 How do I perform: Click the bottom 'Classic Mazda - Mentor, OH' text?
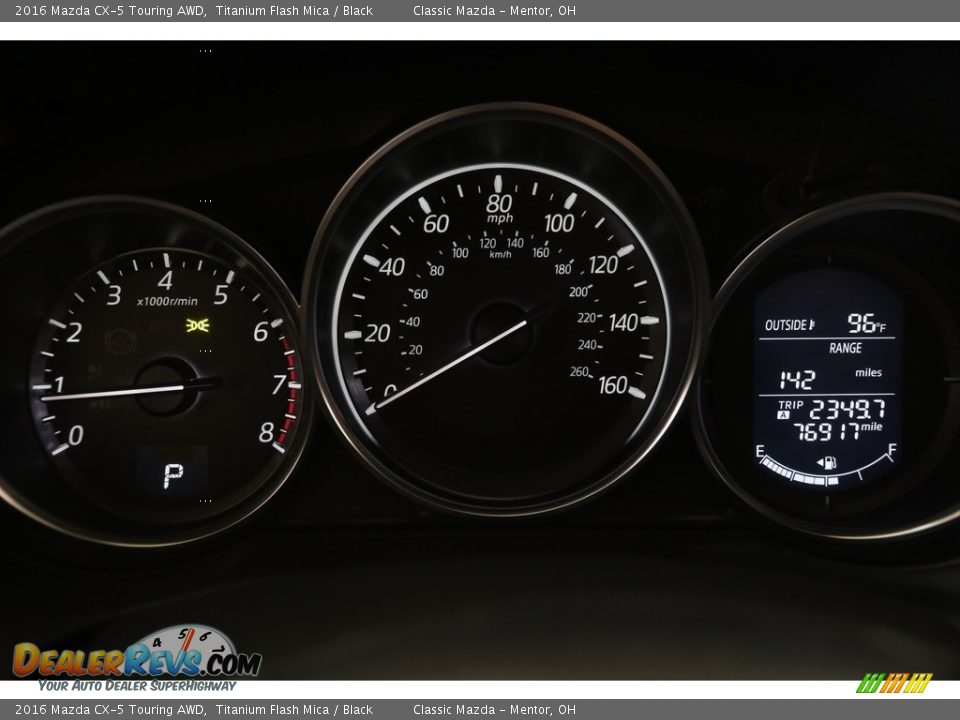click(494, 710)
